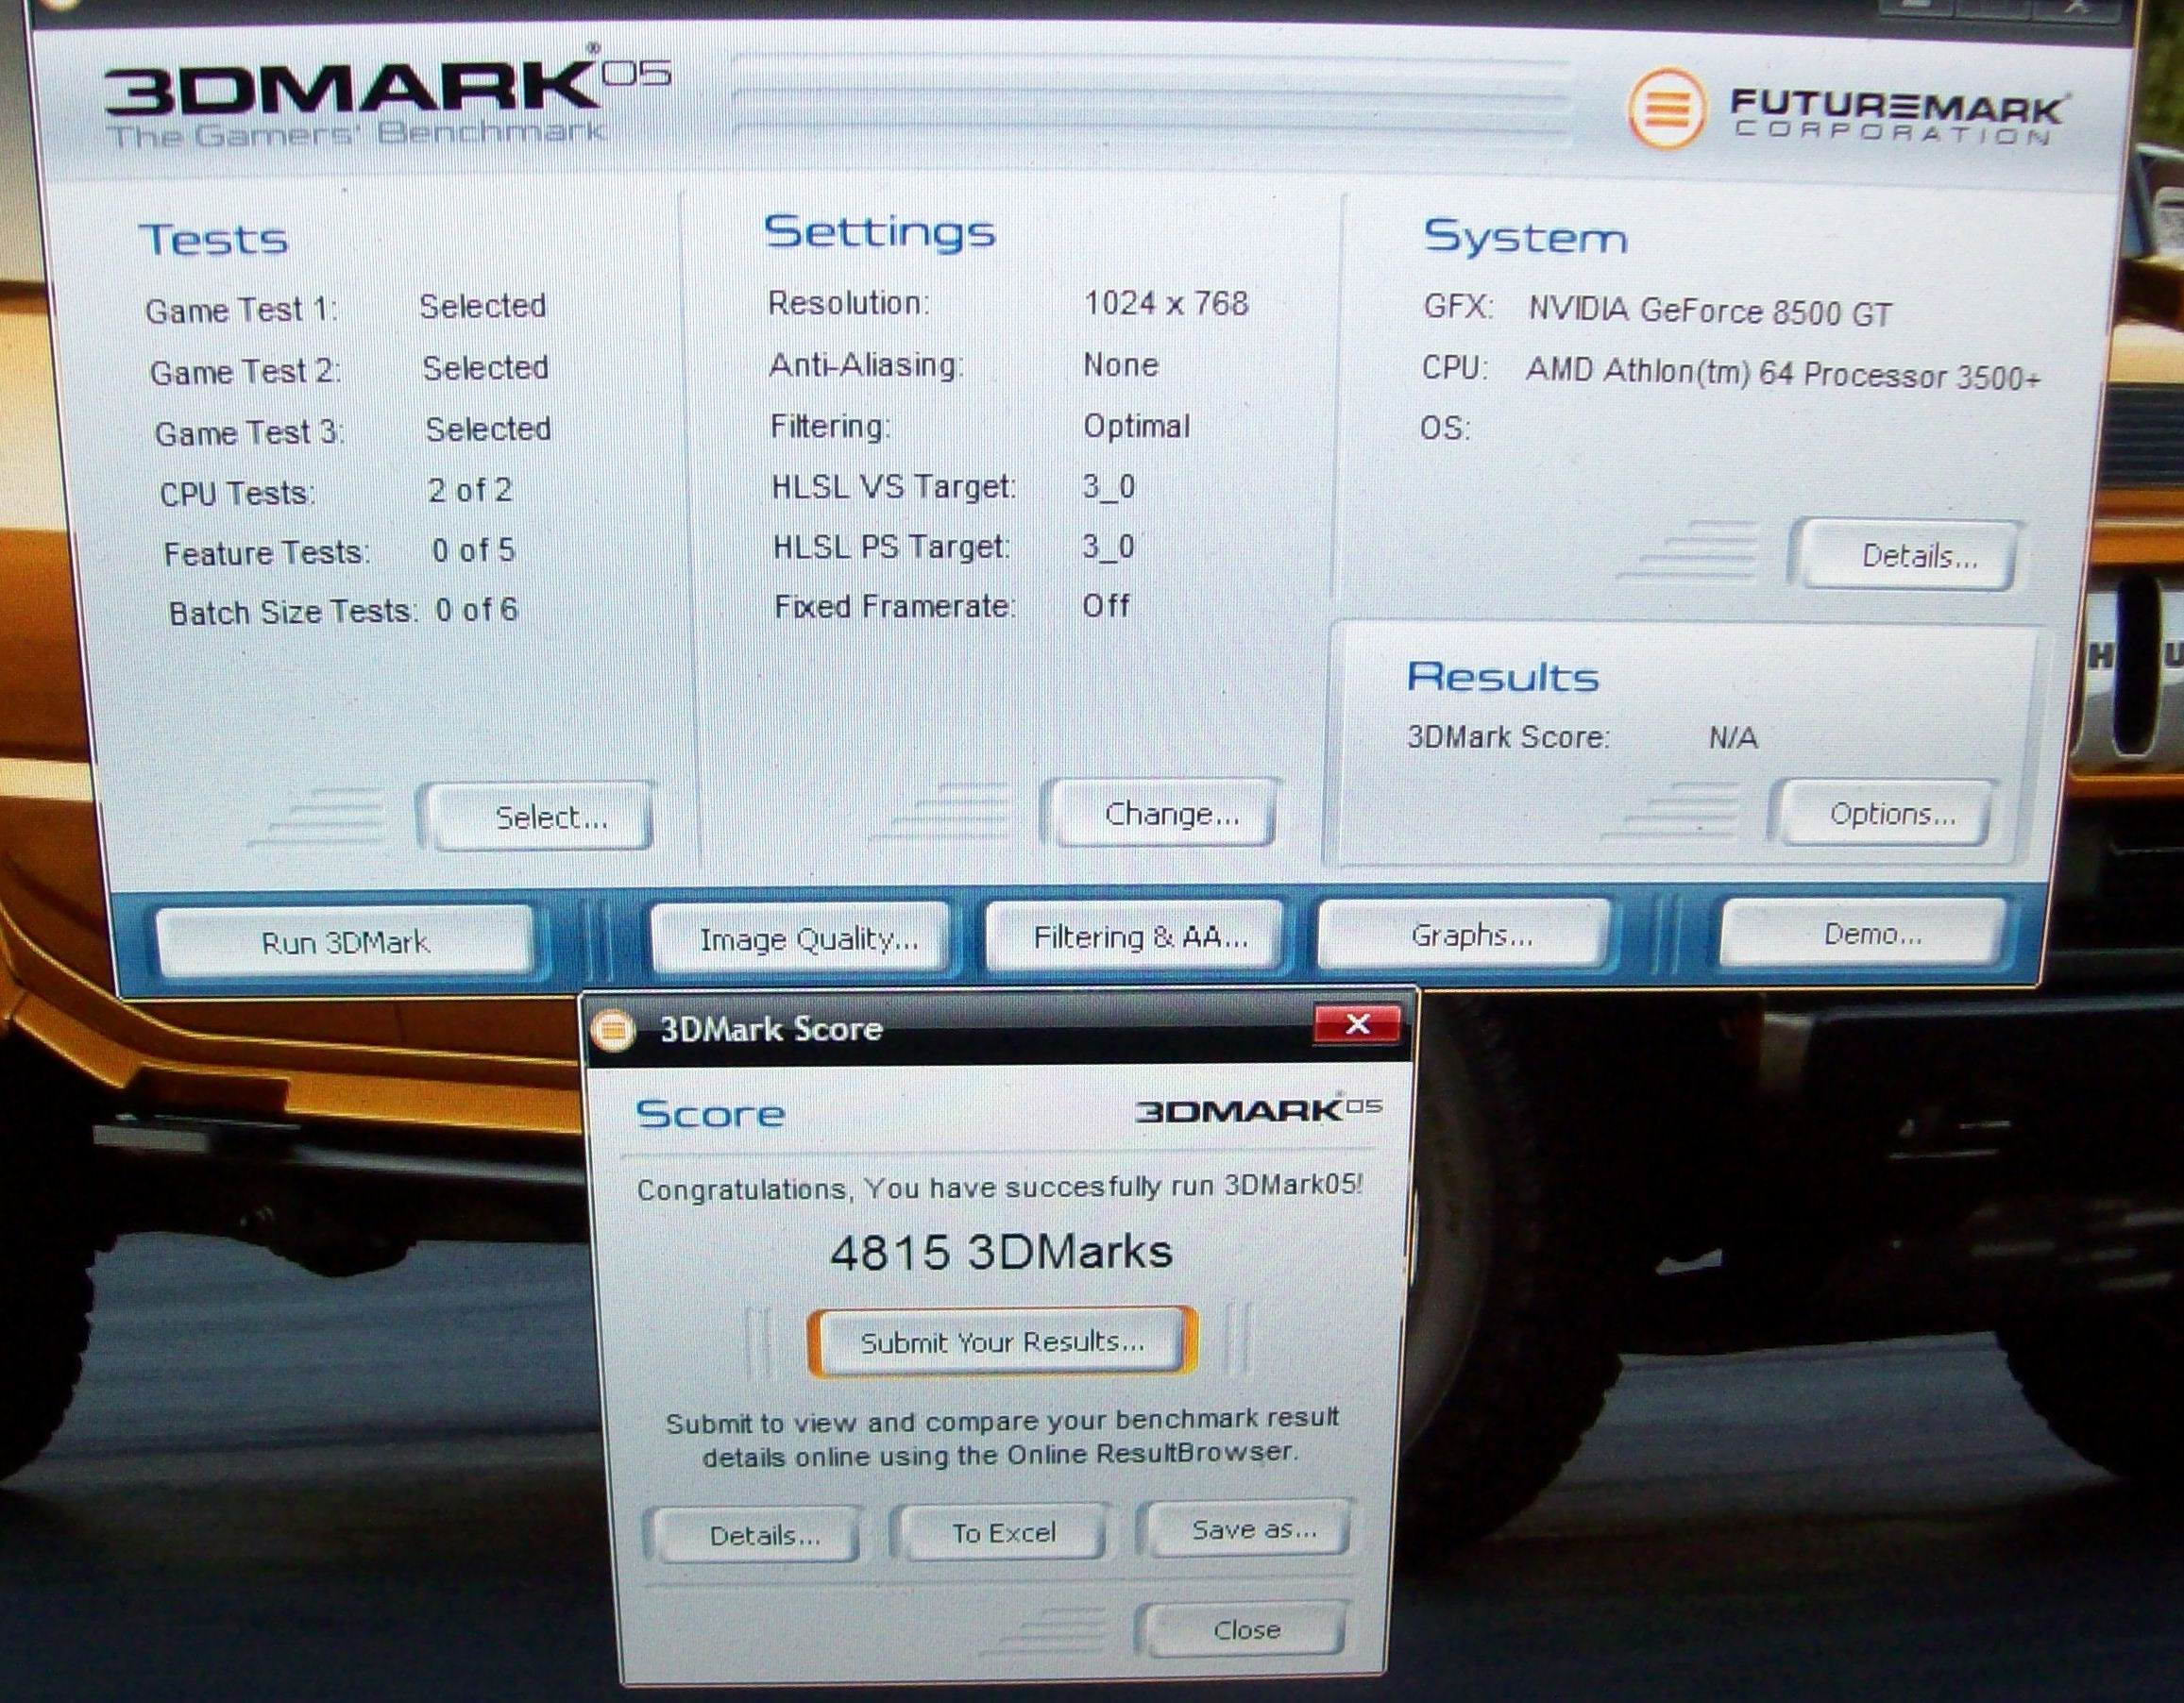Screen dimensions: 2184x1703
Task: Export the score with To Excel
Action: 1003,1533
